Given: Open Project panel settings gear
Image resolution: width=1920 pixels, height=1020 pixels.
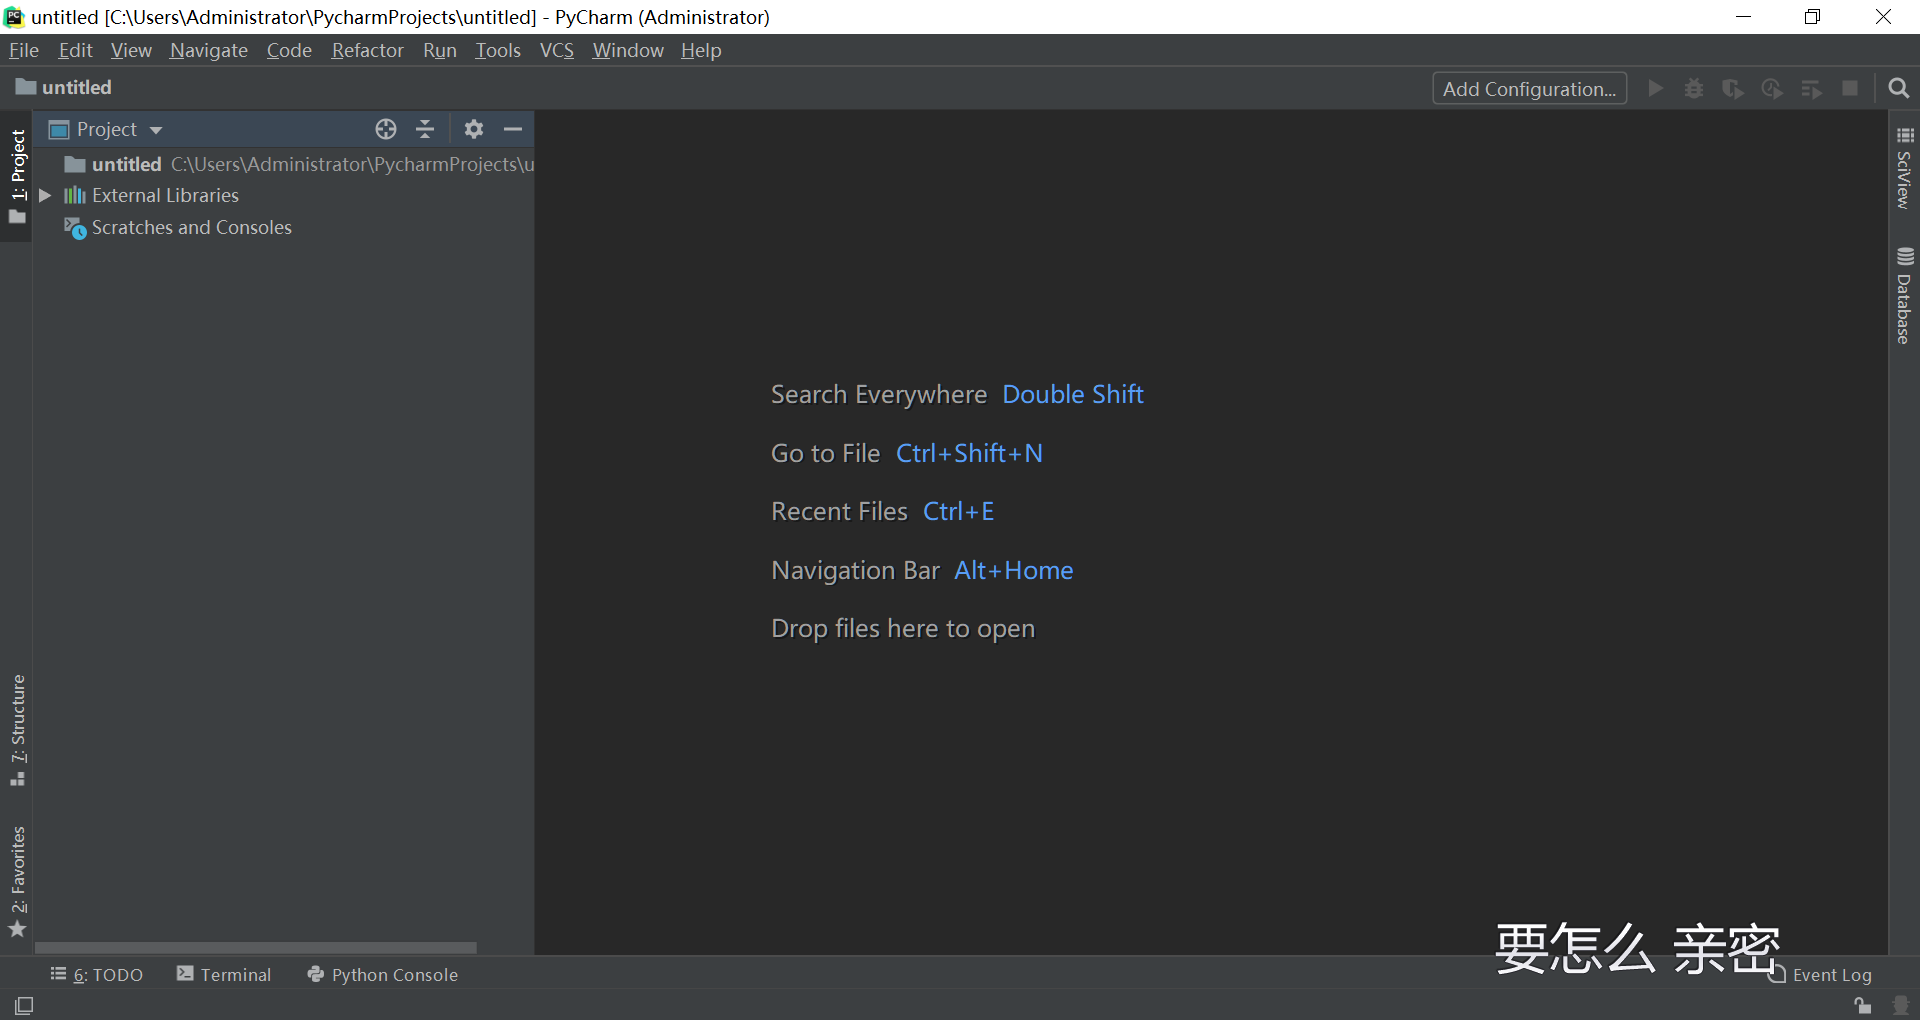Looking at the screenshot, I should click(x=474, y=129).
